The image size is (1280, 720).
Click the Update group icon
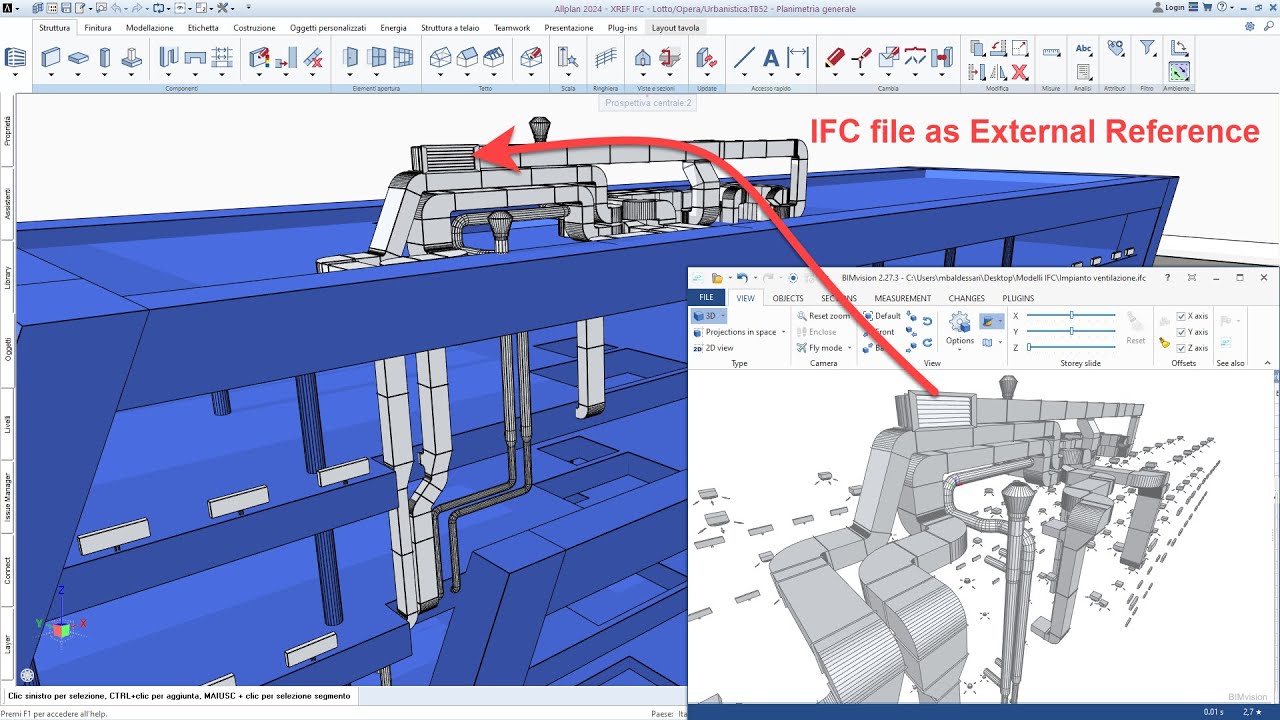(706, 57)
